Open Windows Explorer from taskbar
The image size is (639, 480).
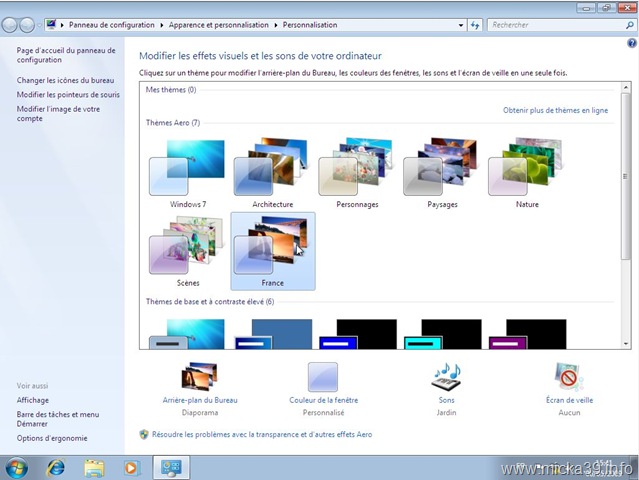point(94,468)
